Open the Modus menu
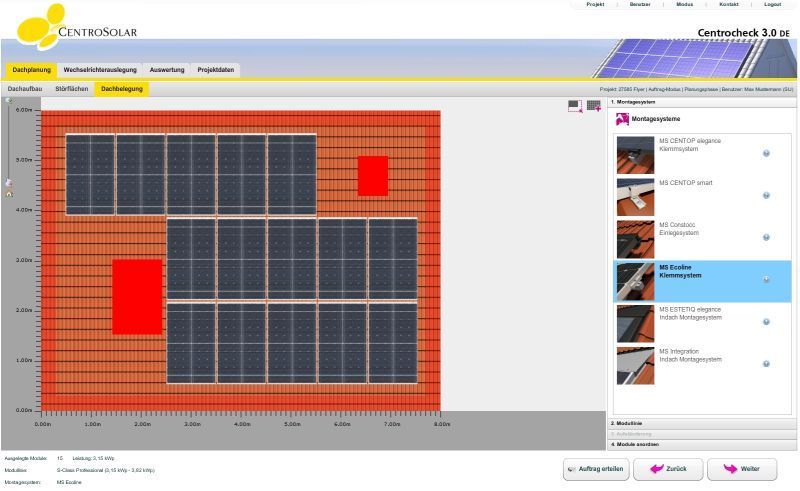Screen dimensions: 800x491 tap(685, 4)
